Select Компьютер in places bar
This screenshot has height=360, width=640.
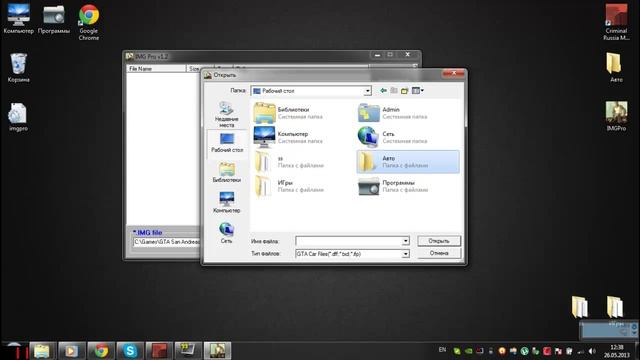click(227, 202)
